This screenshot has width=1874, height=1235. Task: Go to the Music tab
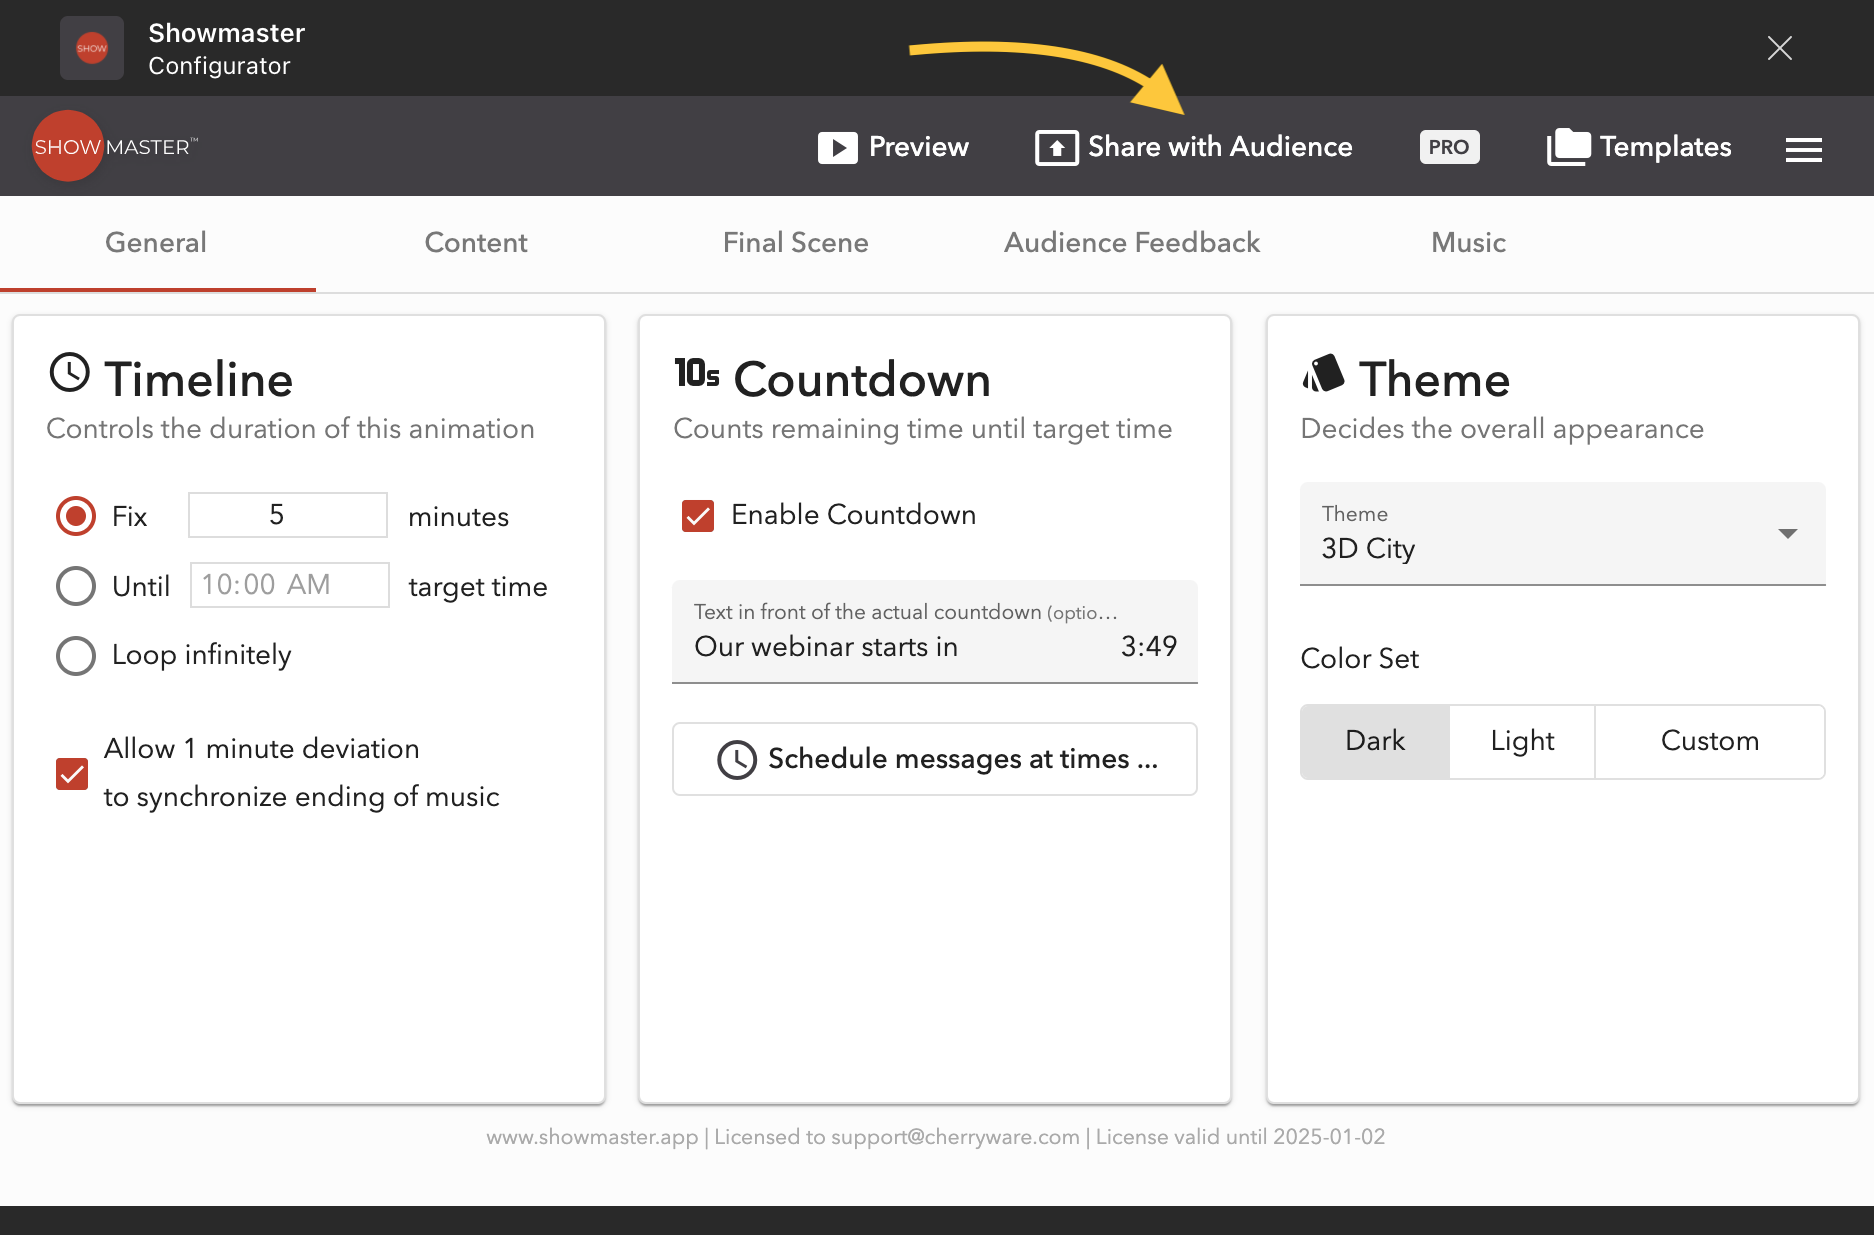pos(1467,243)
